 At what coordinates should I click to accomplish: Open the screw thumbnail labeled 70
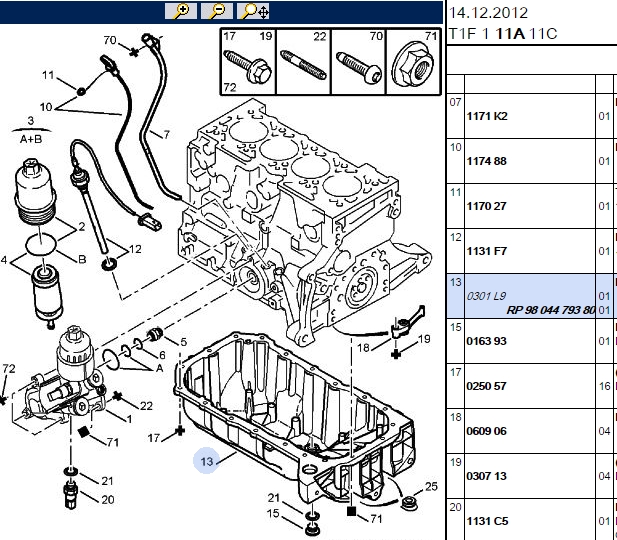click(x=358, y=62)
